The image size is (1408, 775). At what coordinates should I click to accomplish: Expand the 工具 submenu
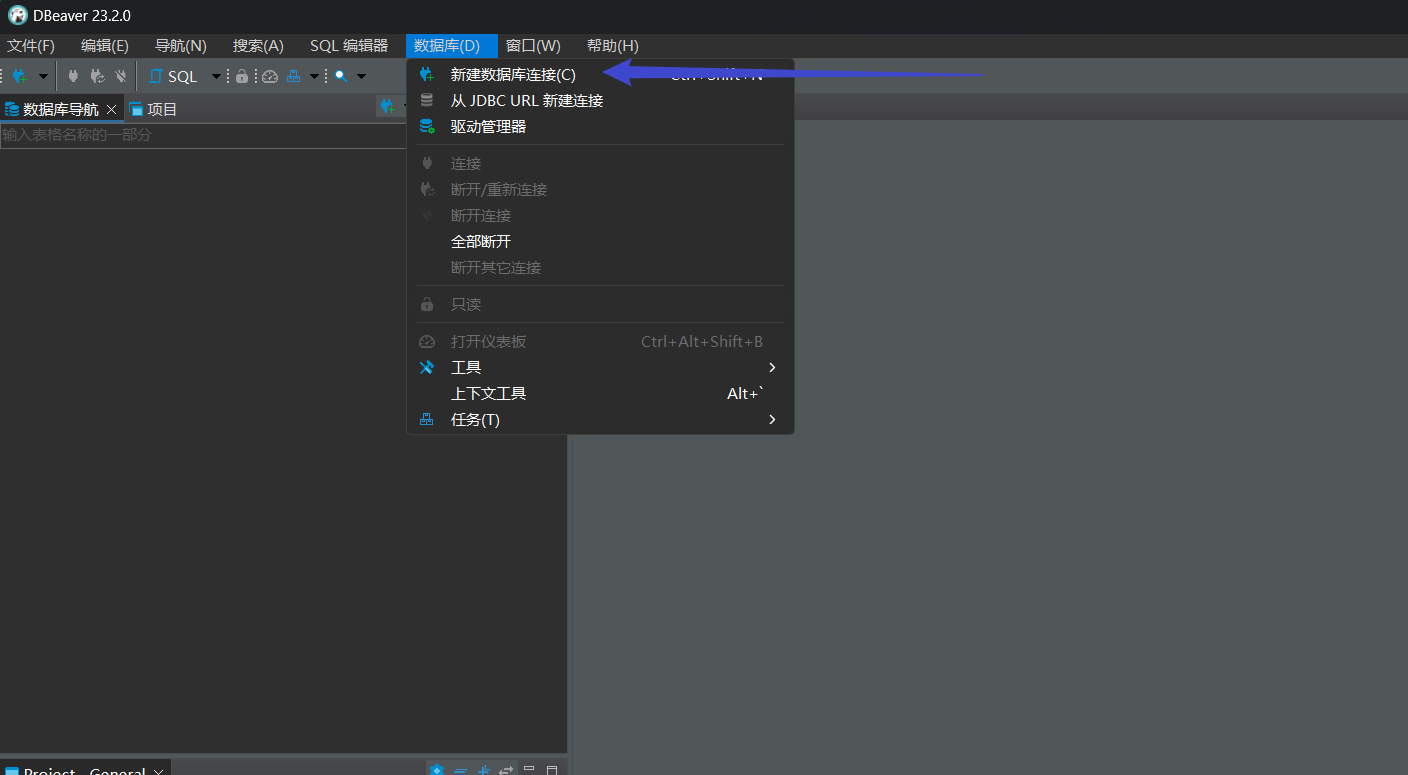coord(600,368)
